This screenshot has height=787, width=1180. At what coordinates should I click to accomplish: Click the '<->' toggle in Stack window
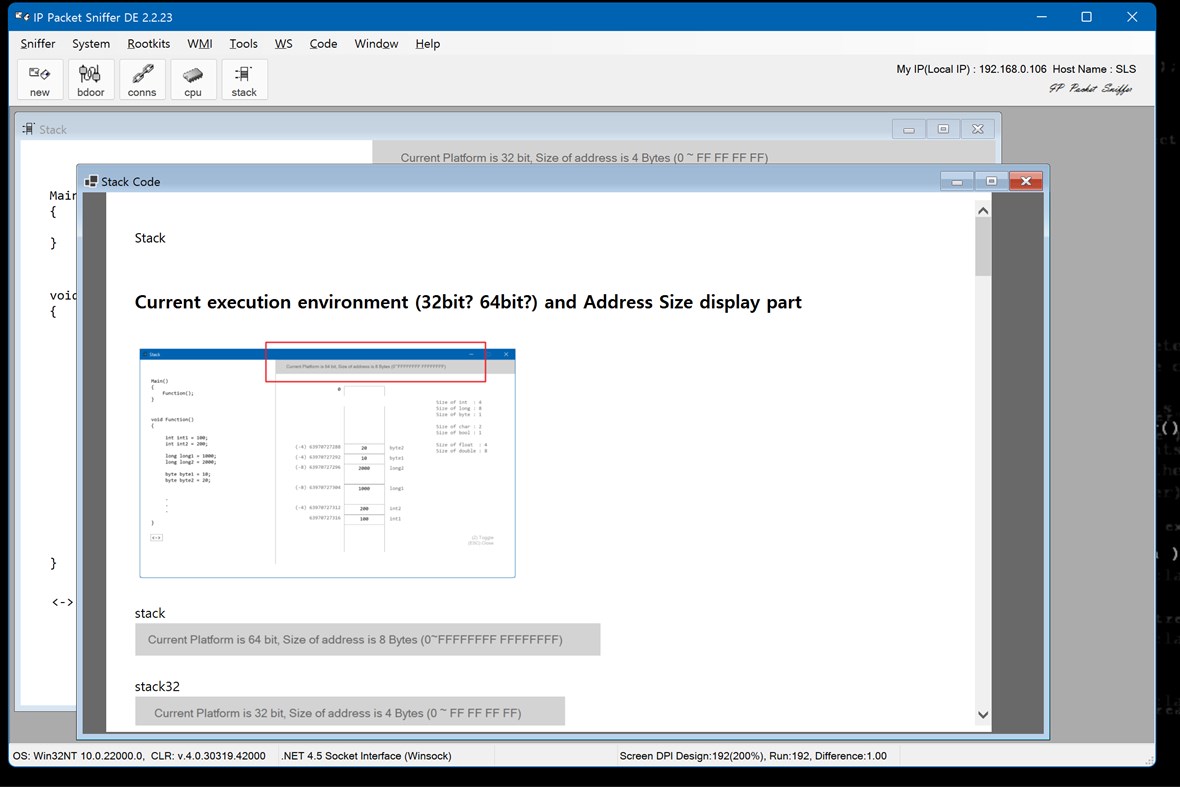pyautogui.click(x=62, y=602)
